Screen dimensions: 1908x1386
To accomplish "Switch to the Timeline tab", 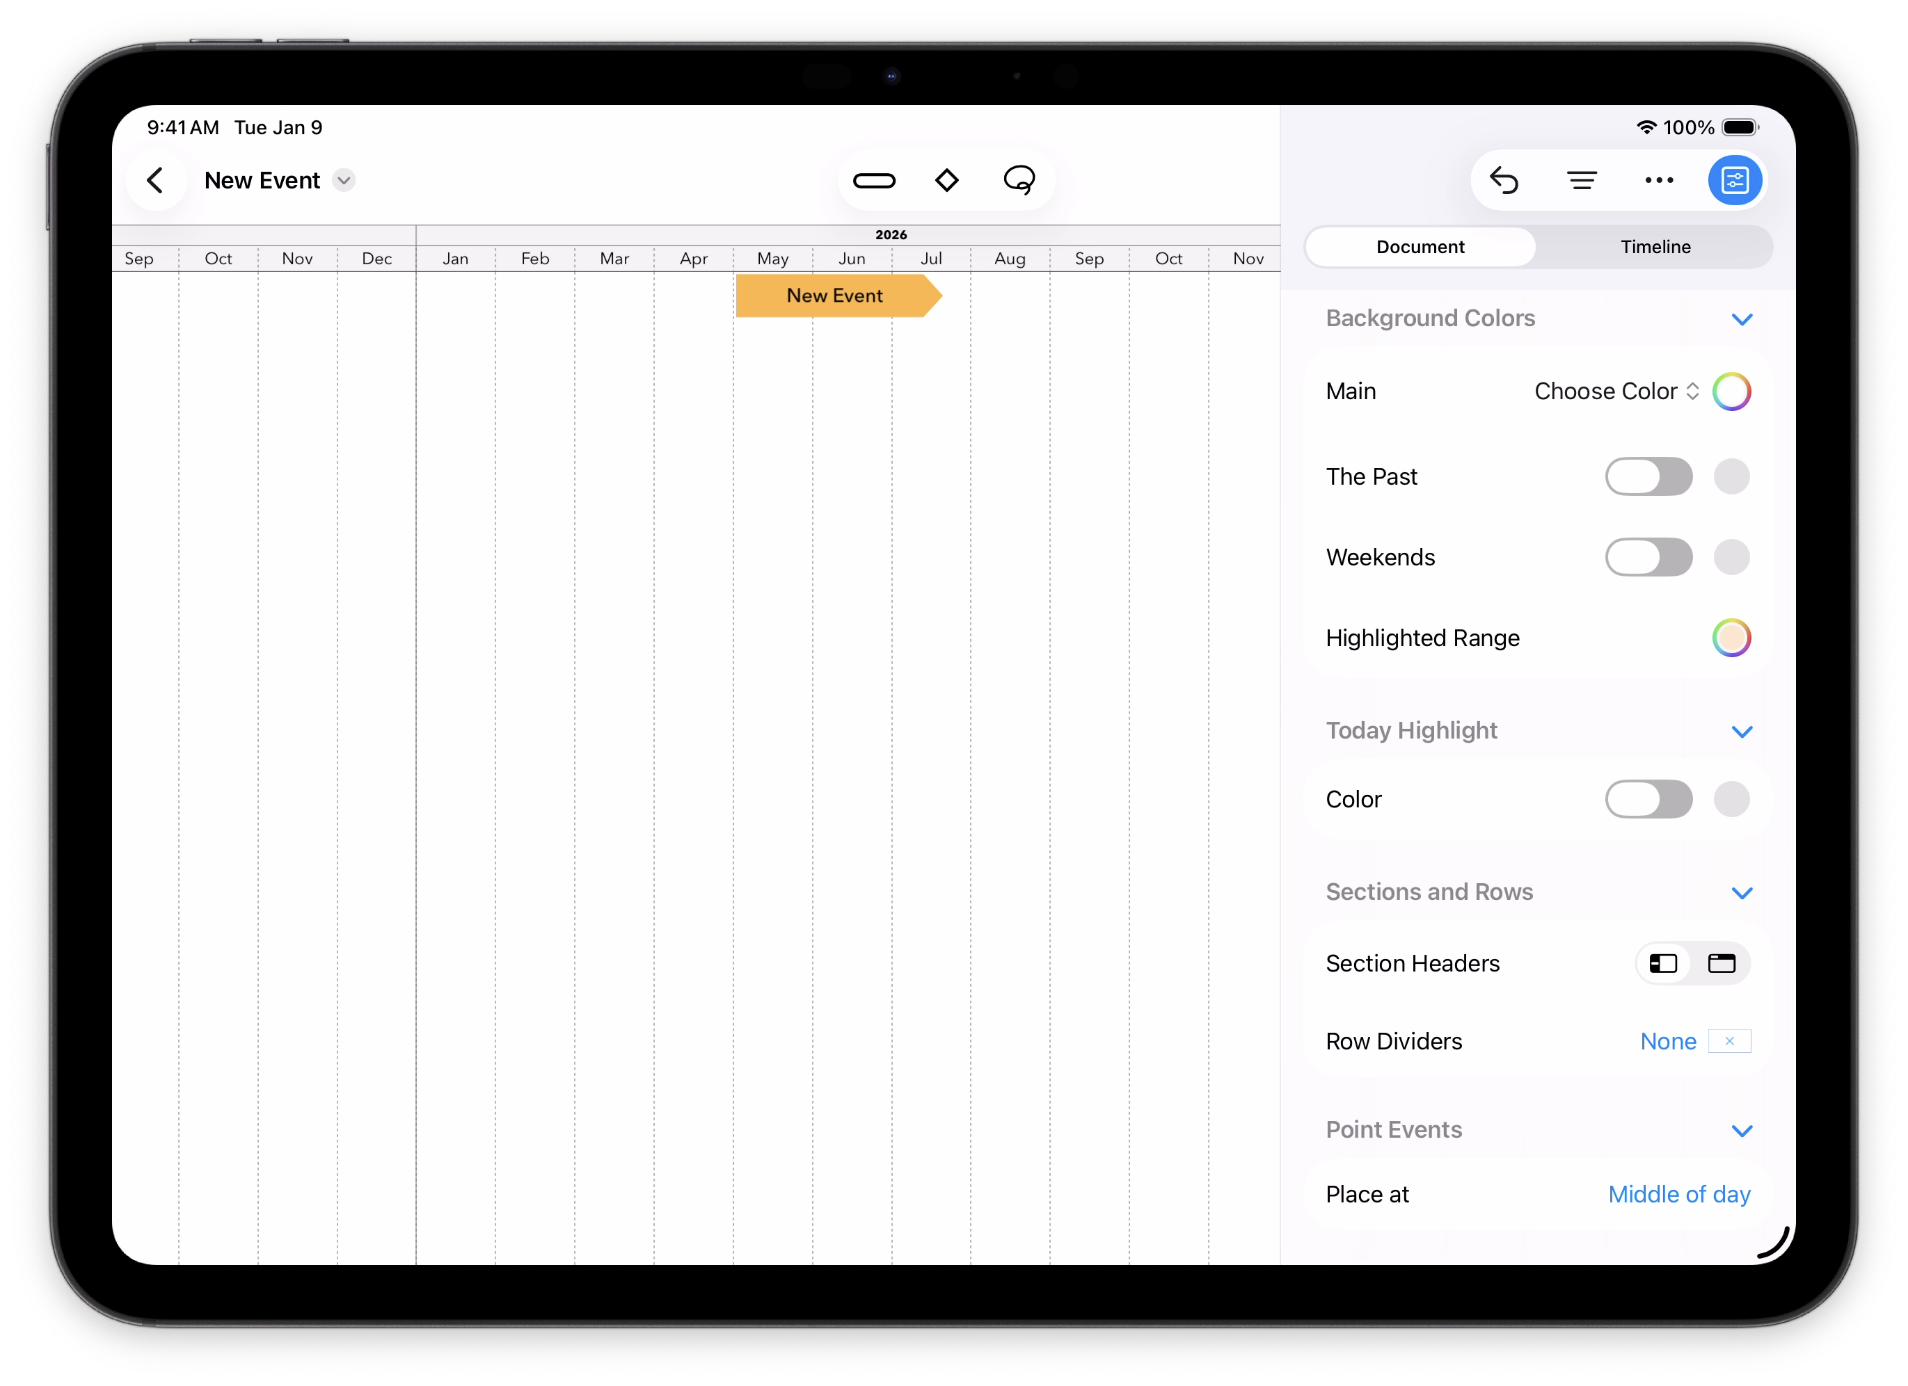I will 1655,246.
